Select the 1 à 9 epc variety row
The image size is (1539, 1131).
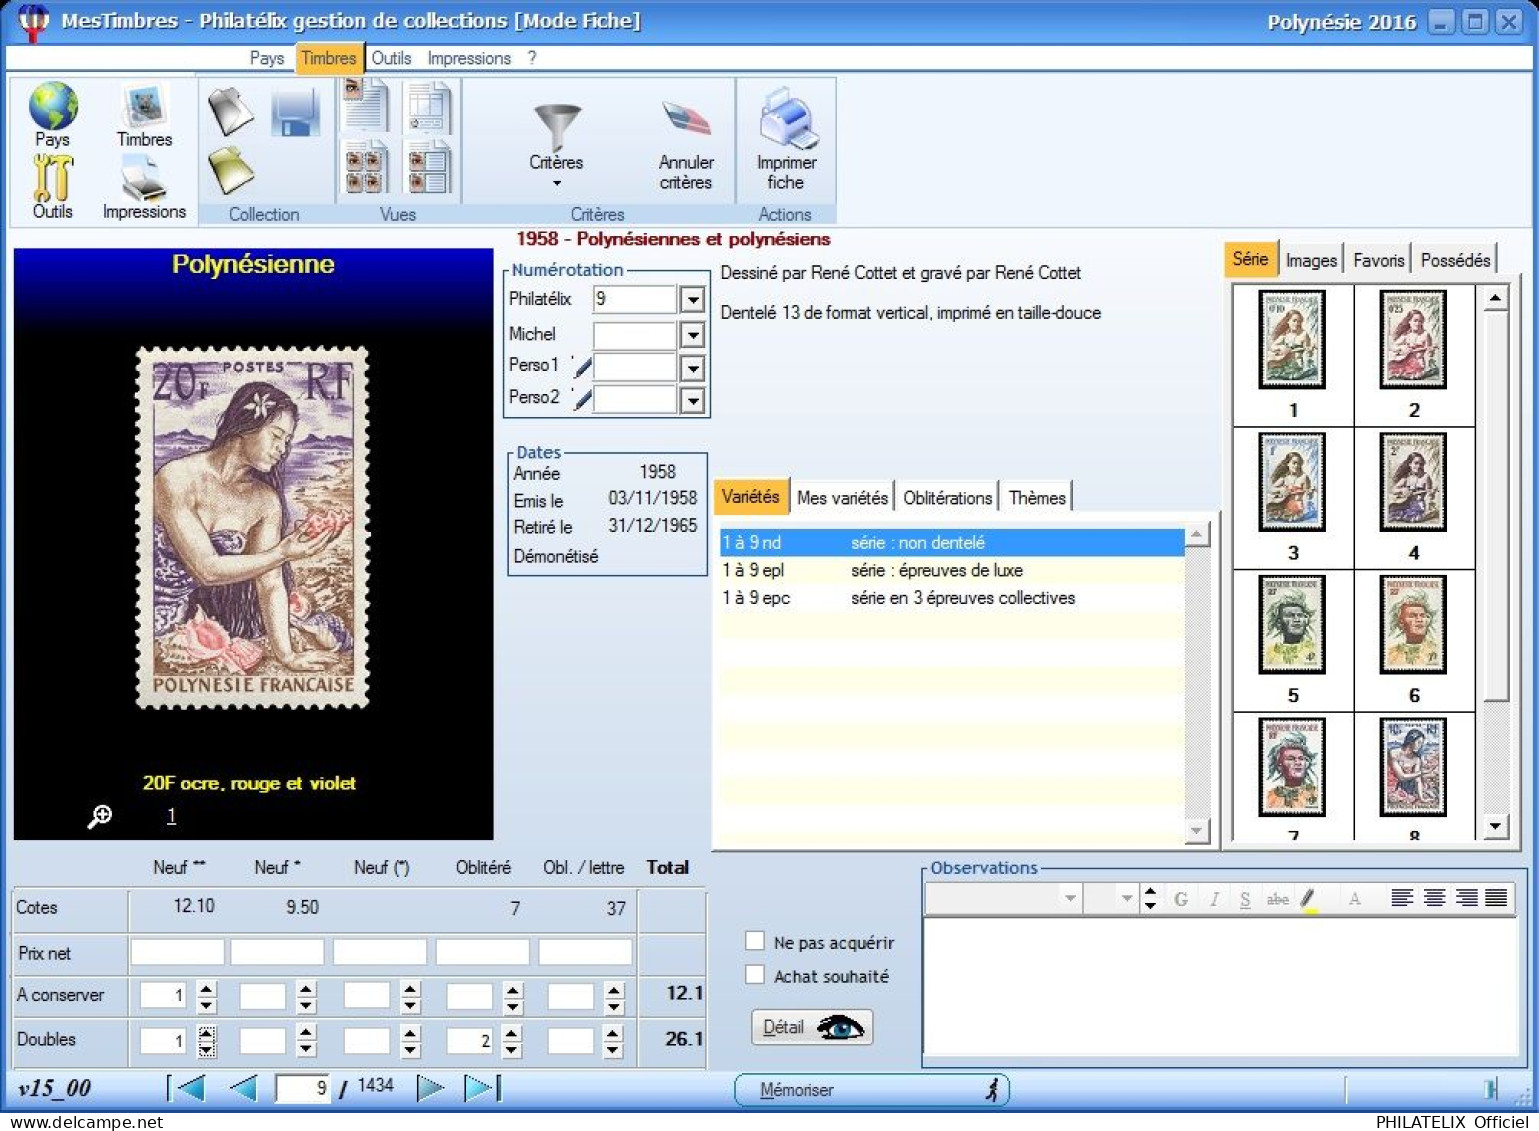(951, 598)
